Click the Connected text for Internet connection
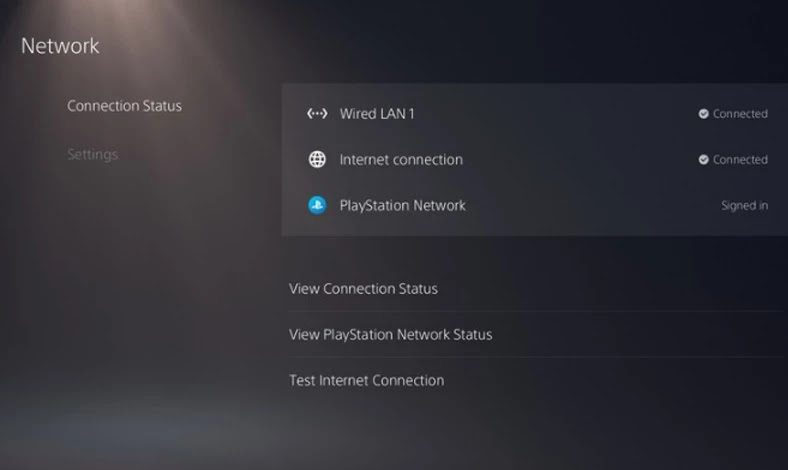Image resolution: width=788 pixels, height=470 pixels. click(x=740, y=159)
